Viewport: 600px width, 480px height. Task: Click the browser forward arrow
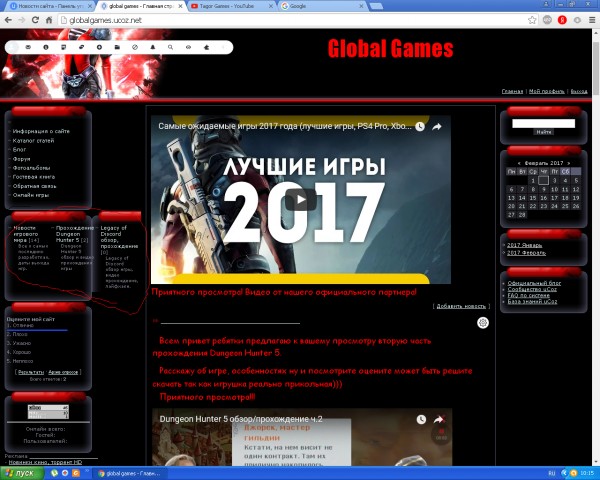[x=21, y=20]
